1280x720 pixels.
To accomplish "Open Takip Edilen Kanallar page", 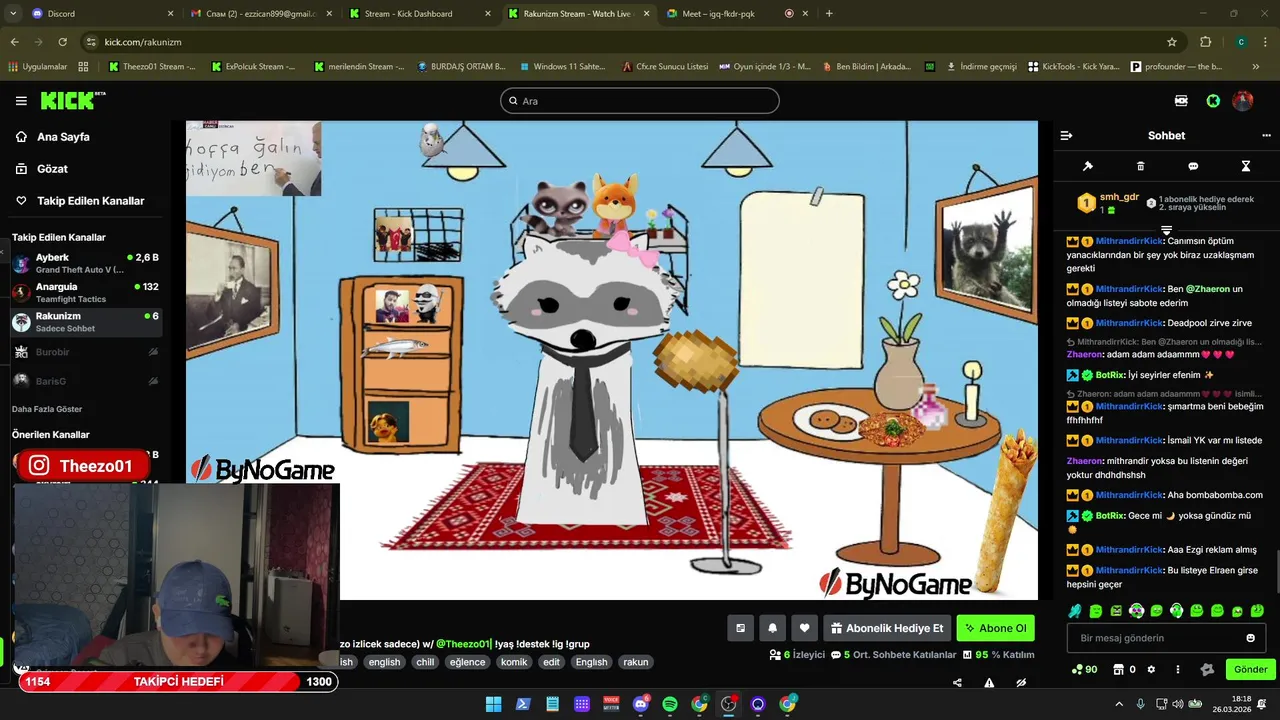I will [x=90, y=201].
